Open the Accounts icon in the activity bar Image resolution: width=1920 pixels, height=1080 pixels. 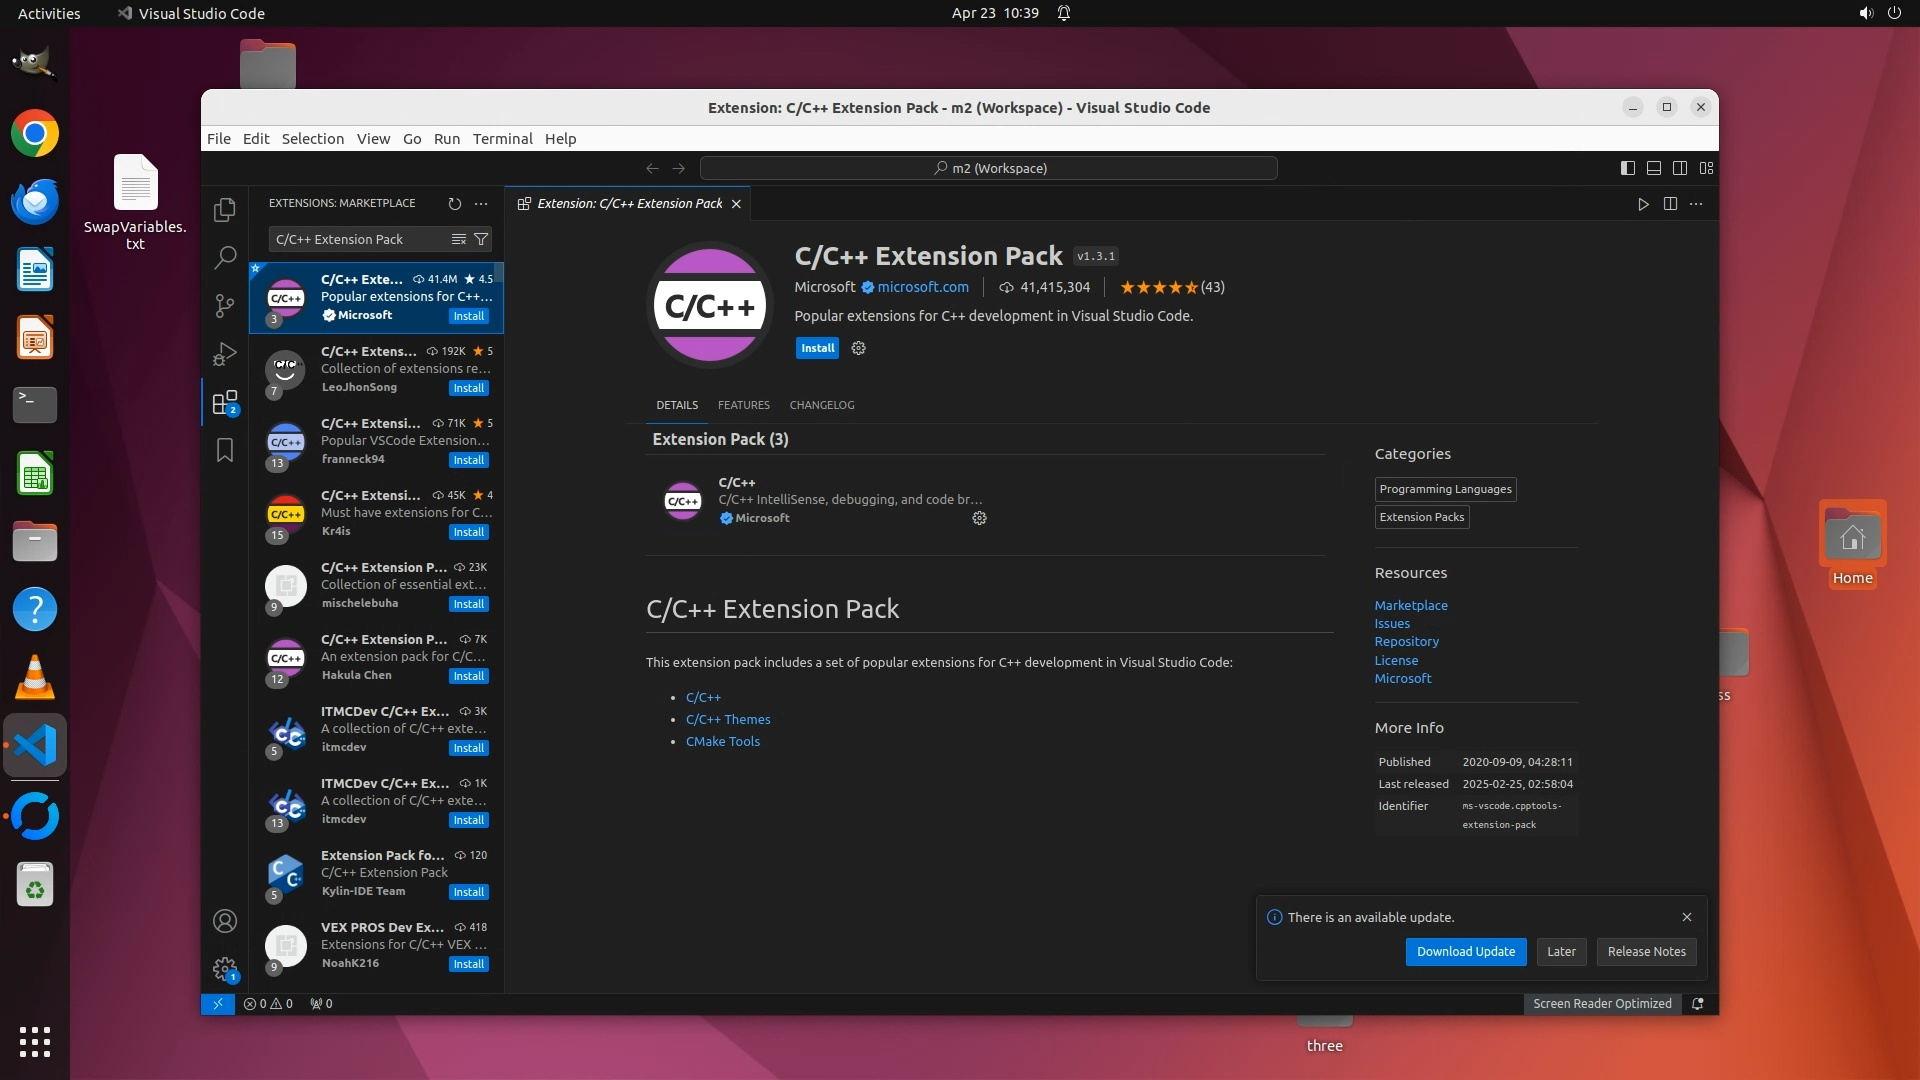click(x=225, y=921)
